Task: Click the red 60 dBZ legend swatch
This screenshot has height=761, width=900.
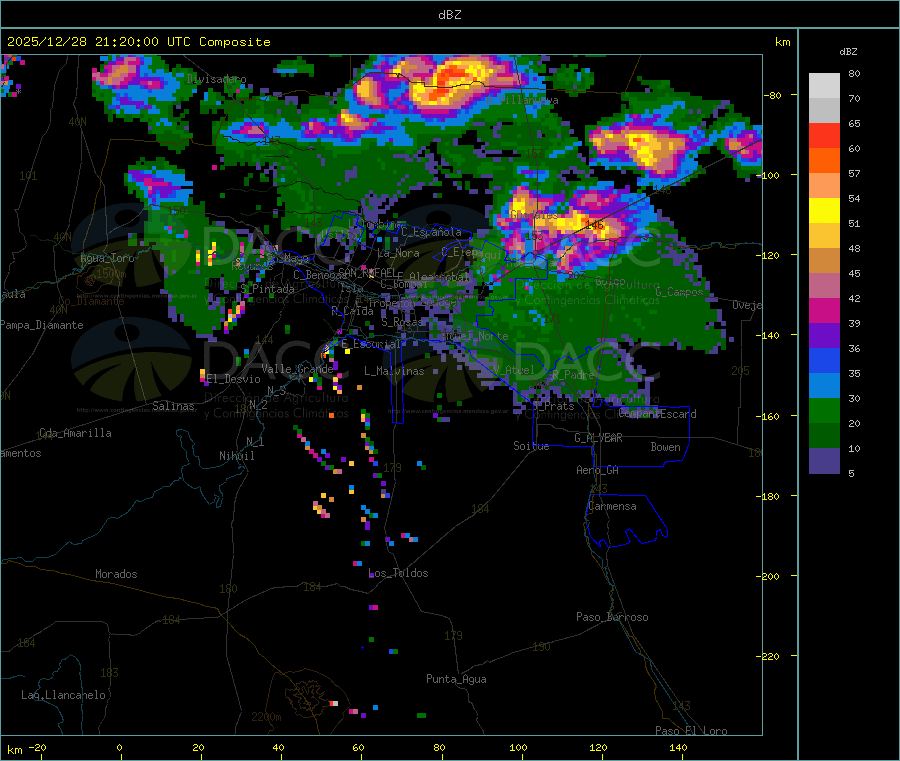Action: click(x=824, y=135)
